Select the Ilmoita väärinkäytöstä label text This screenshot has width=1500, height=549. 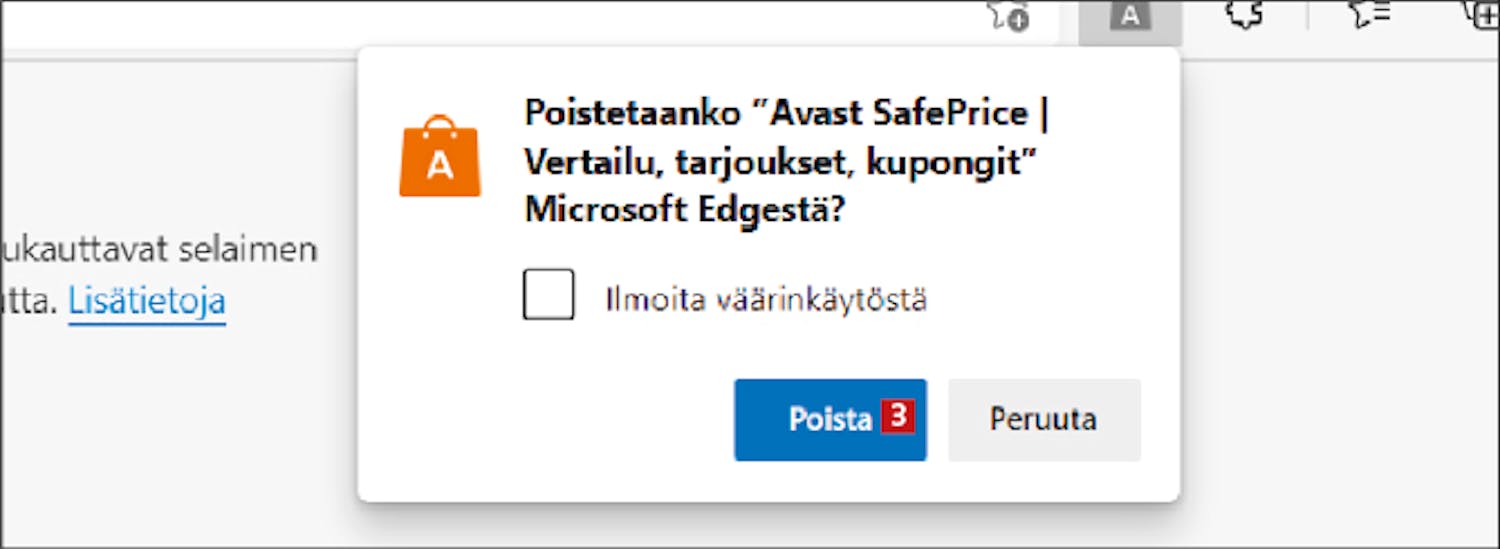point(766,299)
